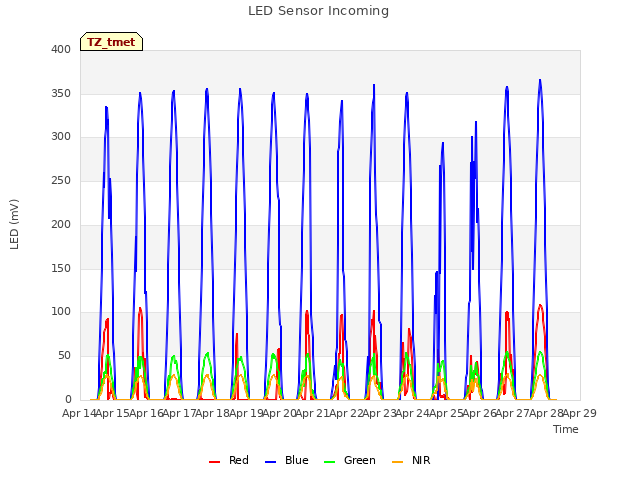Click the TZ_tmet annotation label

tap(111, 42)
